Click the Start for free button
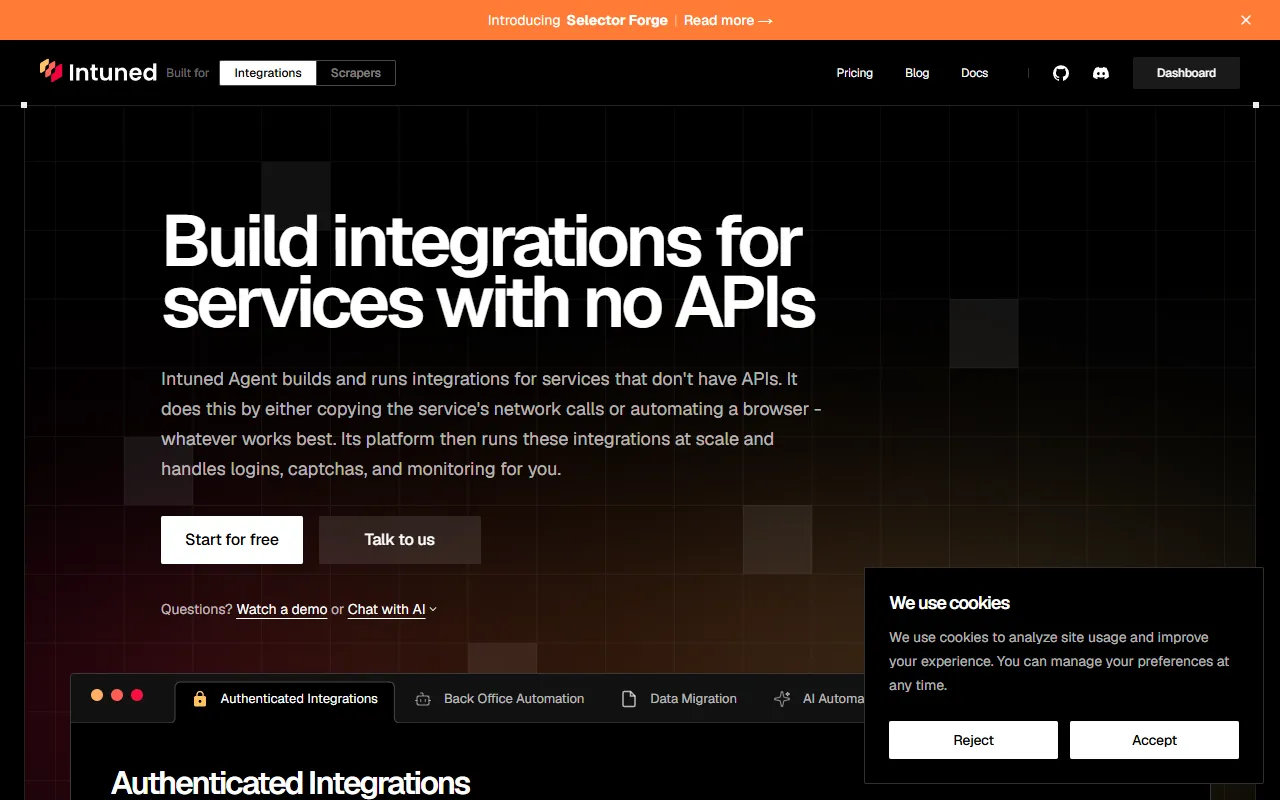The image size is (1280, 800). [x=232, y=540]
